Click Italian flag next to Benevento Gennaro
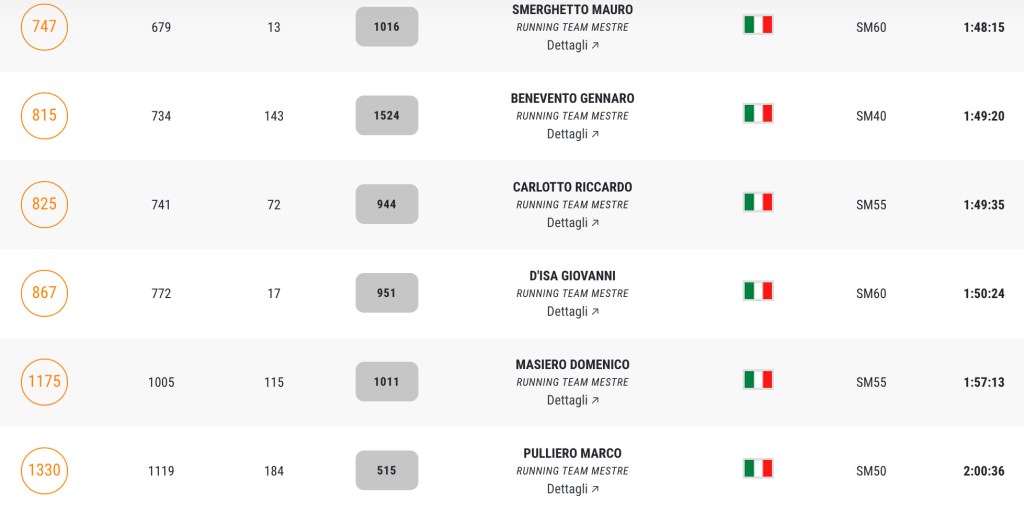Screen dimensions: 1024x510 758,114
